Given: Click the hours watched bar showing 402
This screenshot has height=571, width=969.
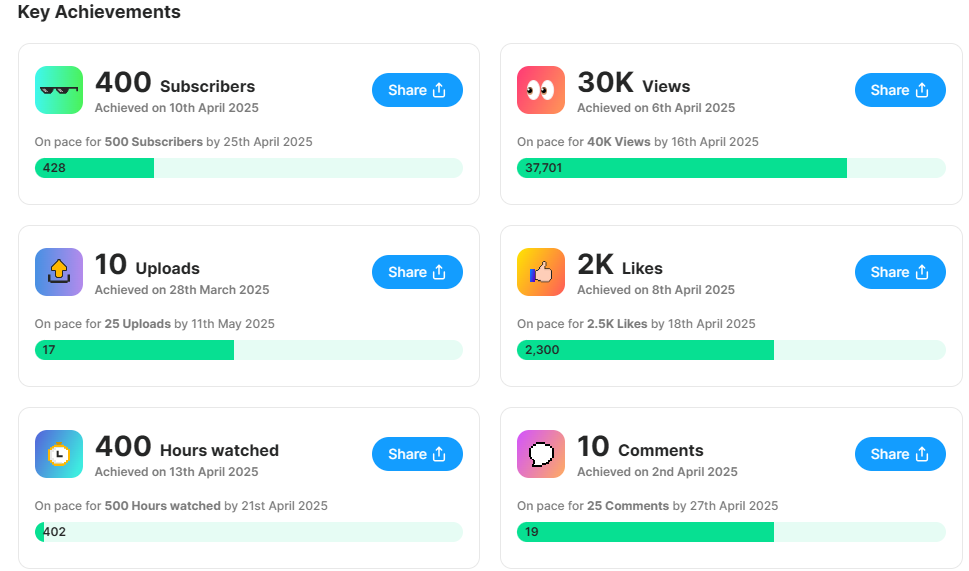Looking at the screenshot, I should 248,532.
